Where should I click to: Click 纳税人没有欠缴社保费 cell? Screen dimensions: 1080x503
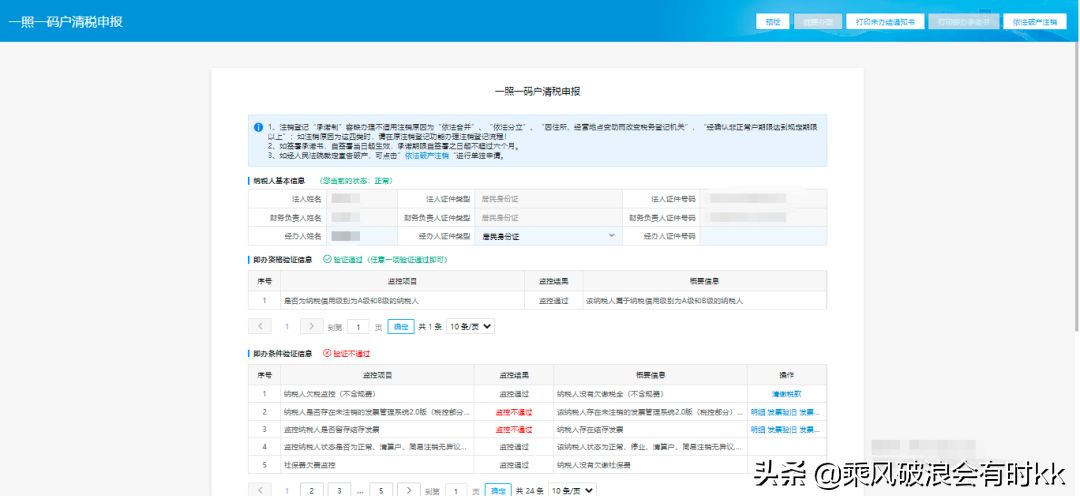[x=650, y=464]
